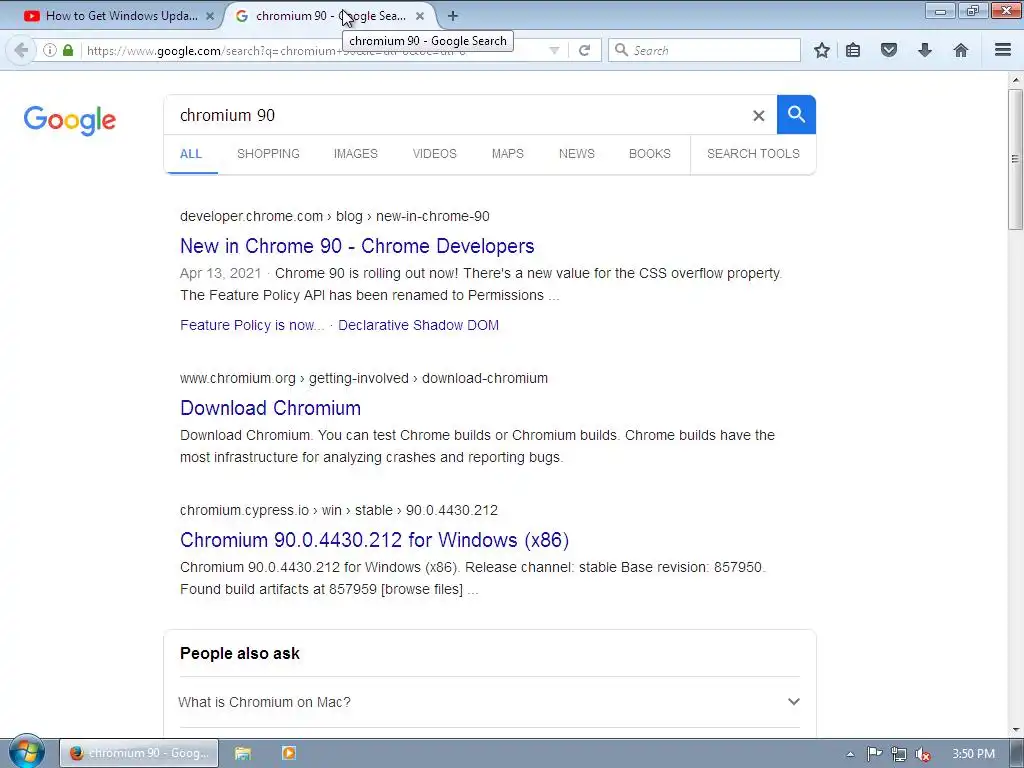
Task: Click the 'People also ask' heading
Action: point(240,654)
